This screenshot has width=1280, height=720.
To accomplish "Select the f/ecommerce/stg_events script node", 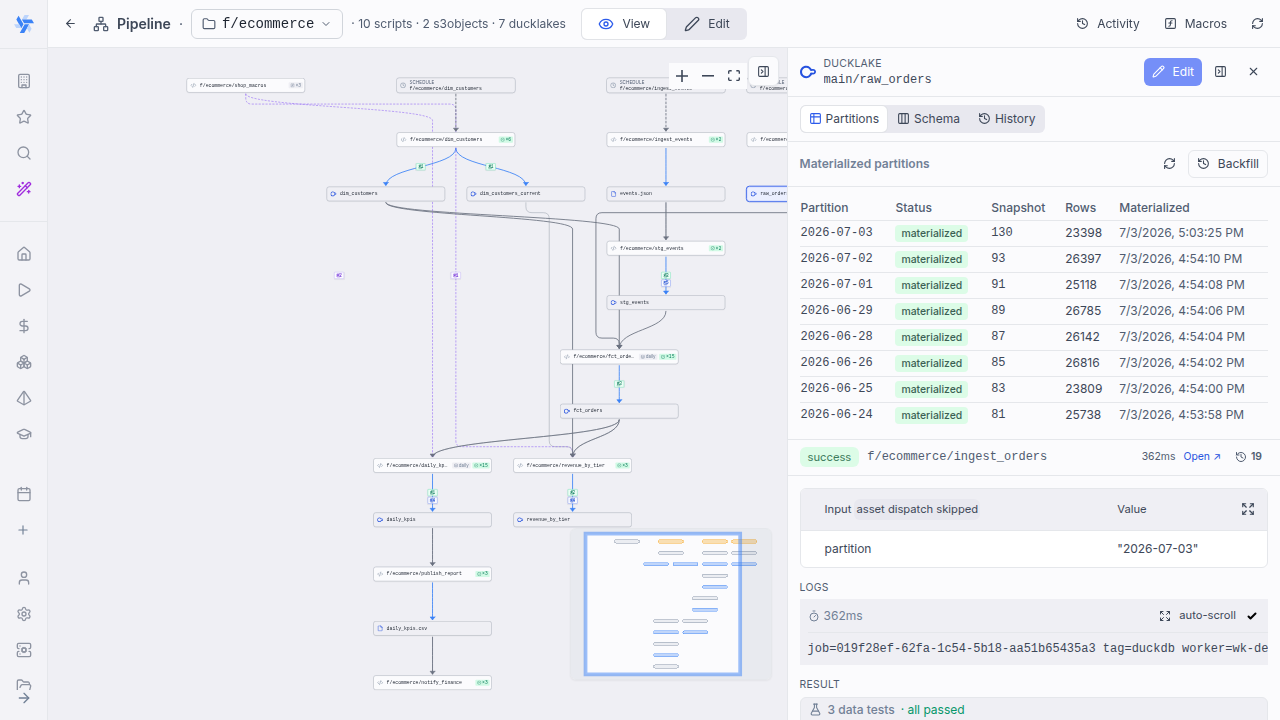I will click(665, 248).
